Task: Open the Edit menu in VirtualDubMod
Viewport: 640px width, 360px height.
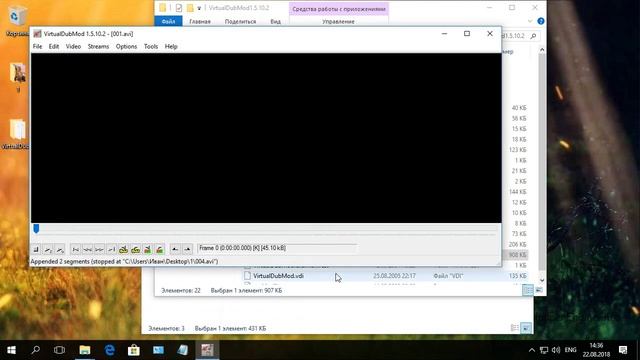Action: point(54,47)
